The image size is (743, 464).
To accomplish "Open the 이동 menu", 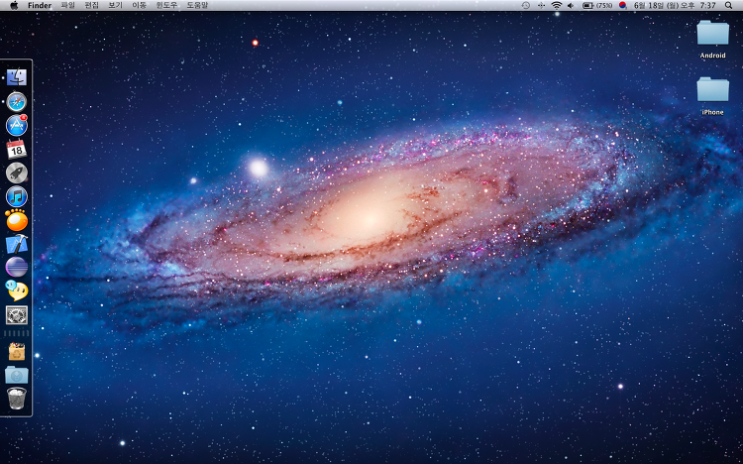I will 139,6.
